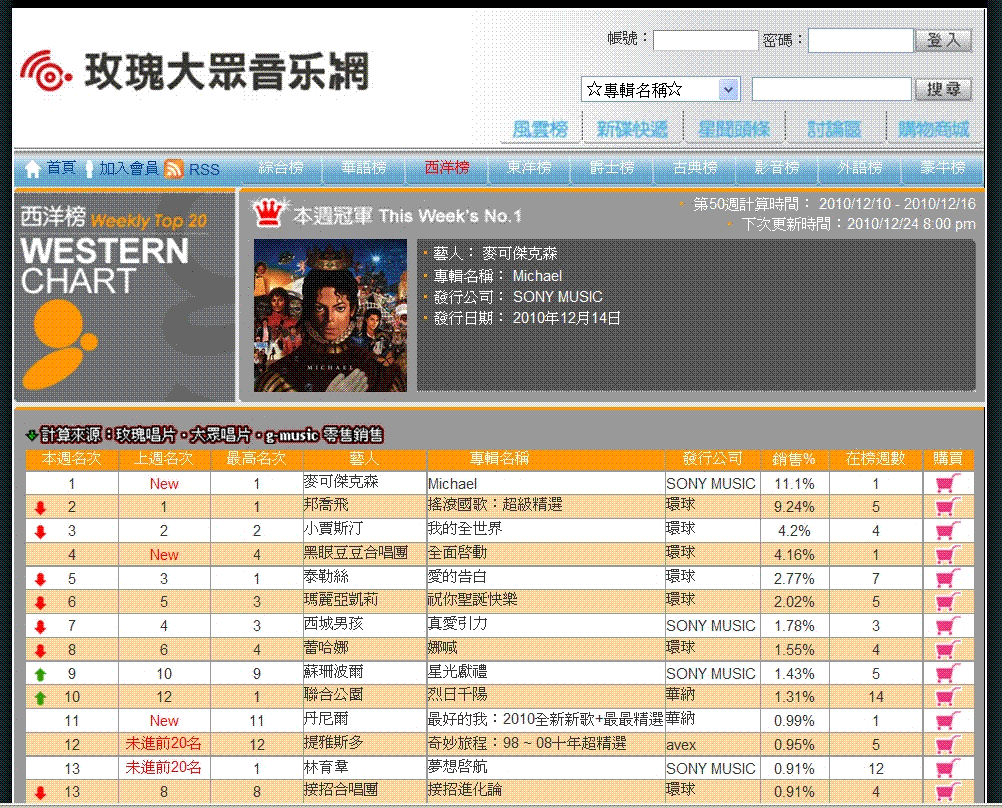Click artist name 林育羣
Image resolution: width=1002 pixels, height=808 pixels.
pos(326,766)
